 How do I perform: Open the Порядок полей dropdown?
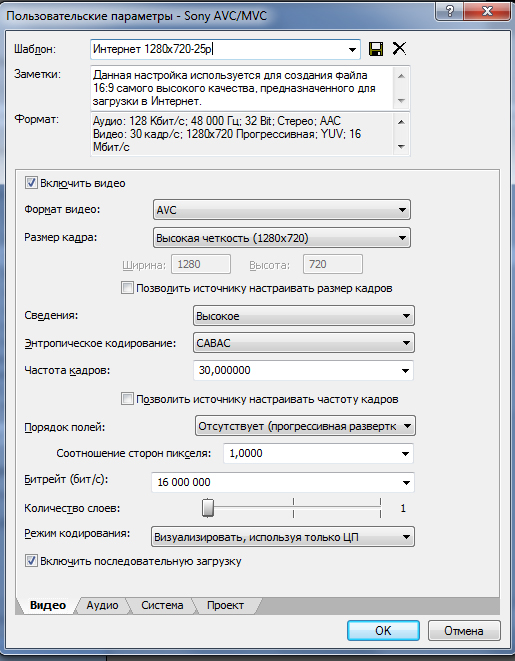305,426
